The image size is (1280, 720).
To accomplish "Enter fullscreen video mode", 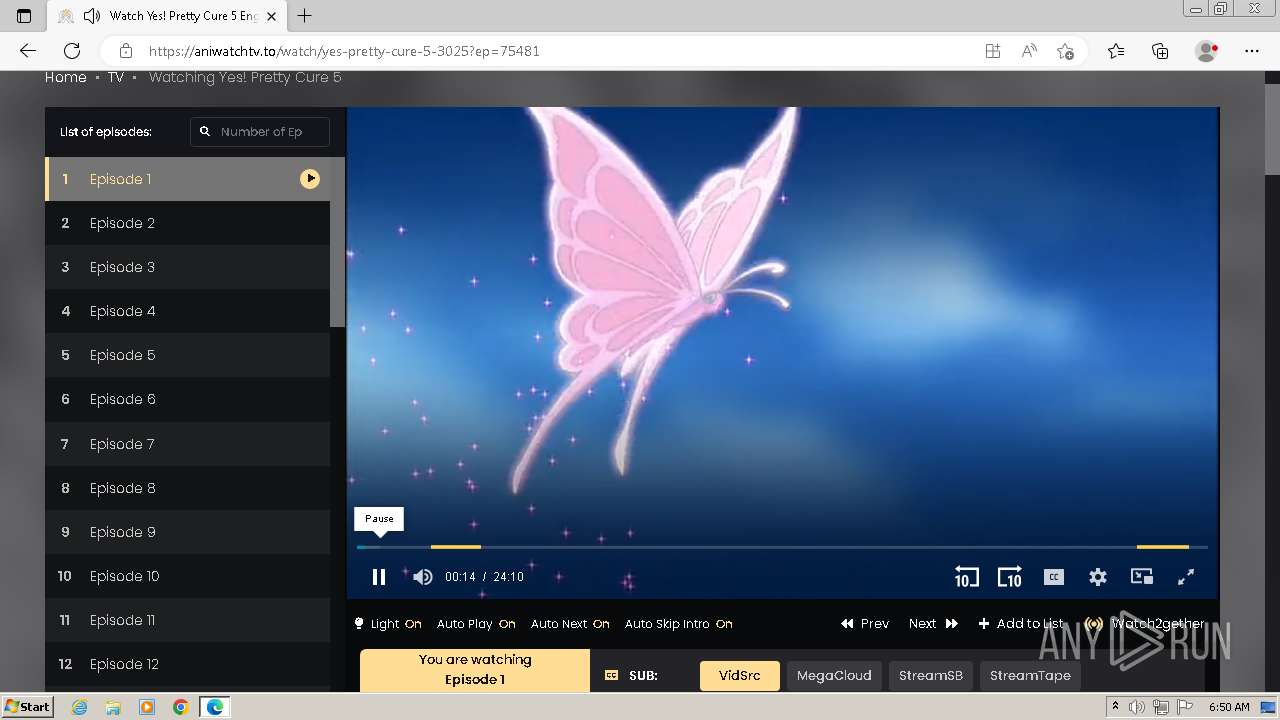I will [1186, 577].
